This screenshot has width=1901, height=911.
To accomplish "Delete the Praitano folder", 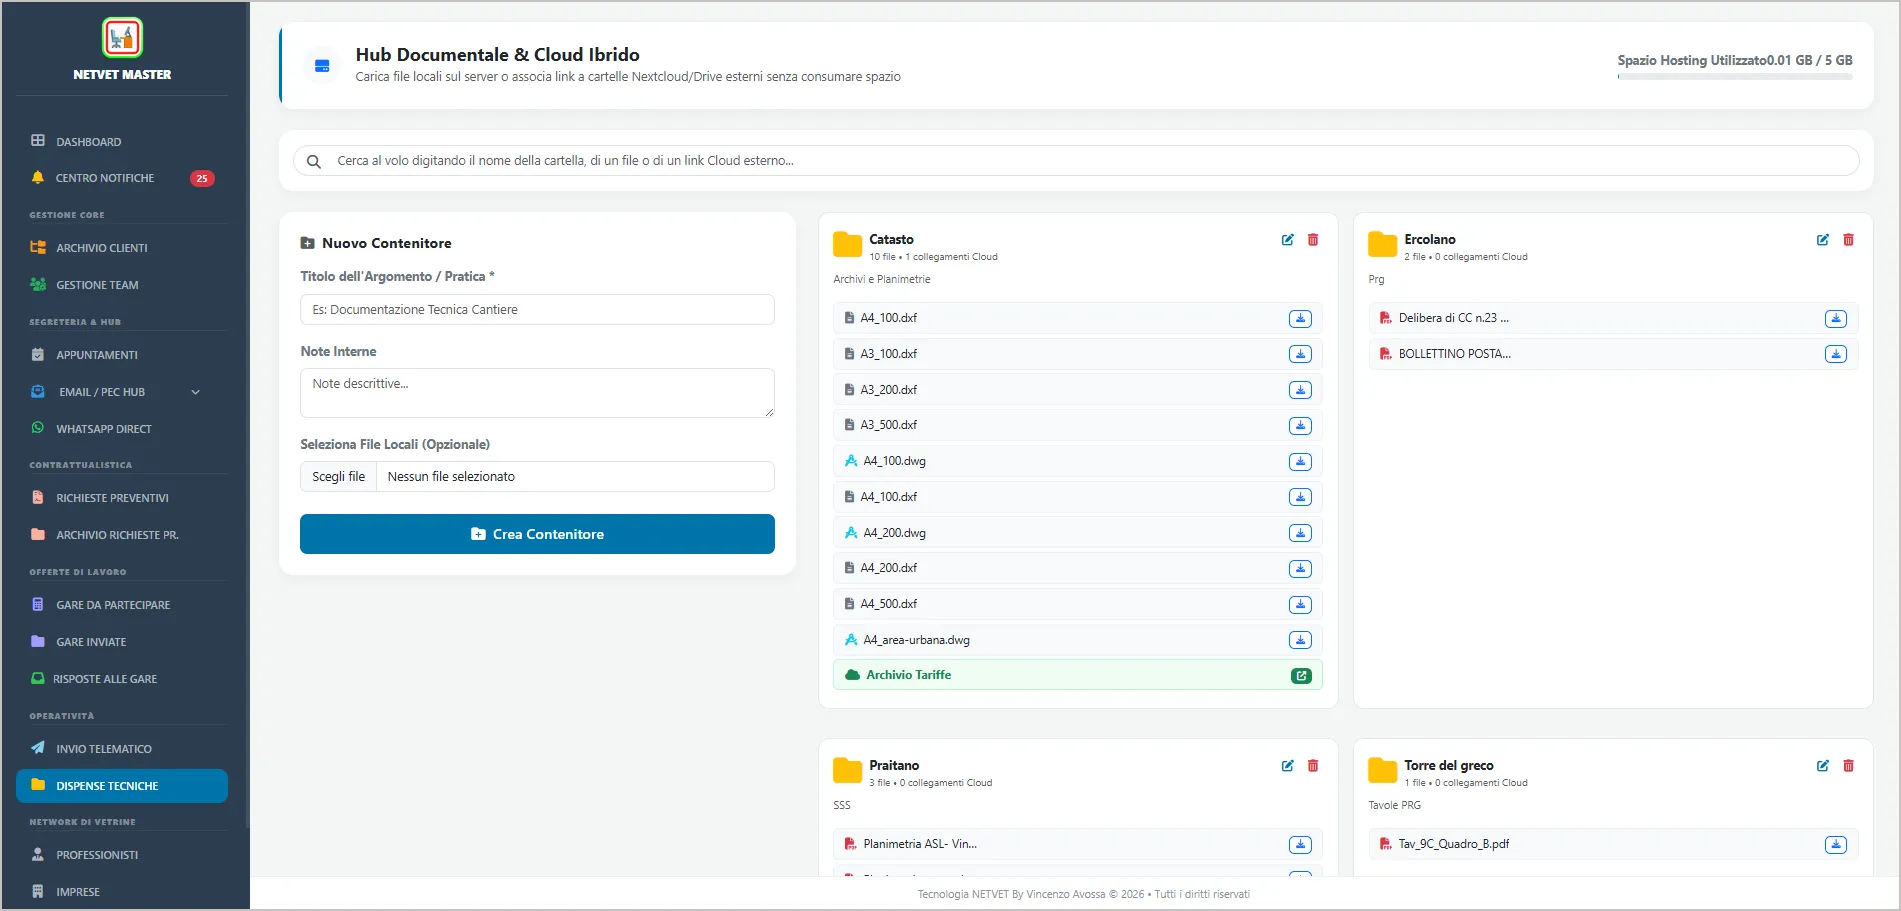I will point(1313,766).
